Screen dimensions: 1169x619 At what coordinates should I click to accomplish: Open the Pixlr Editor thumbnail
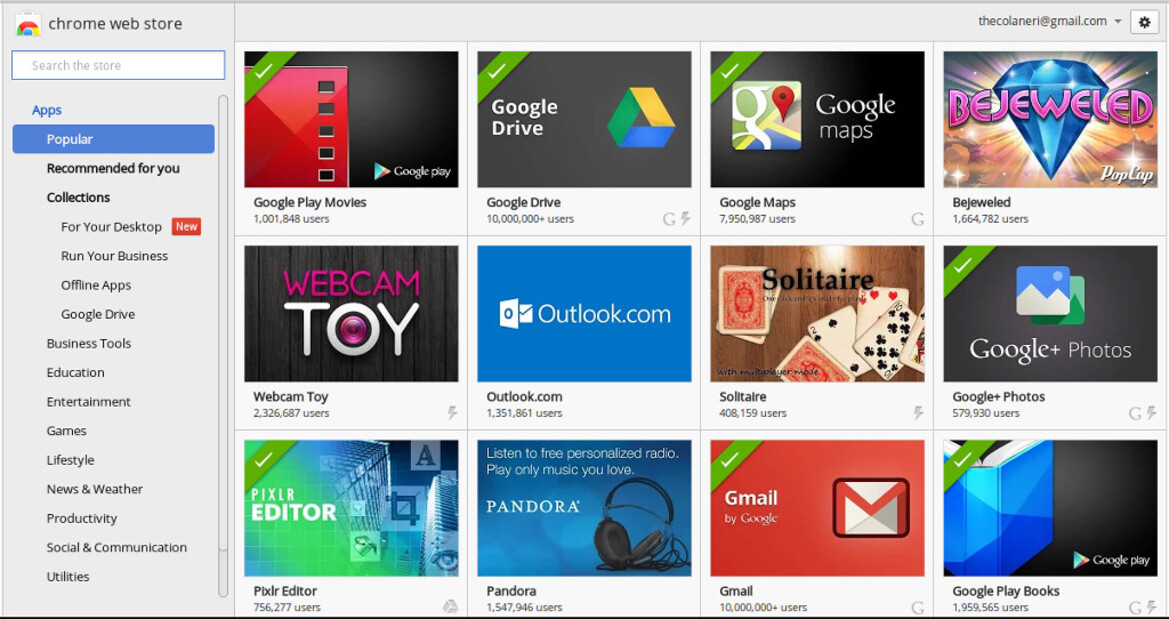click(x=351, y=508)
